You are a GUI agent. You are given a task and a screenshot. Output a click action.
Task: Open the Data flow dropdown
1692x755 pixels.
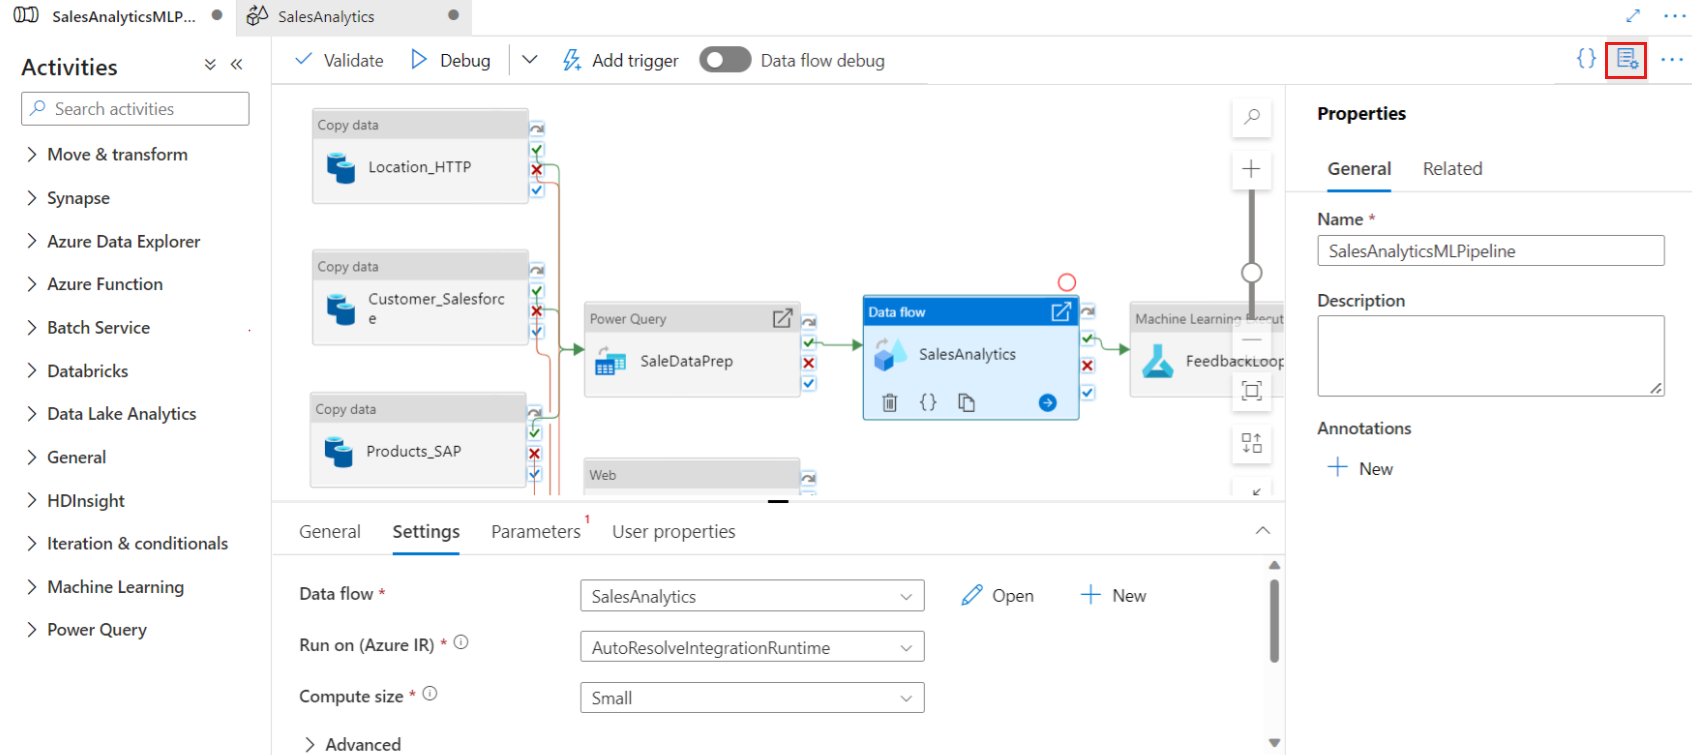[x=752, y=596]
